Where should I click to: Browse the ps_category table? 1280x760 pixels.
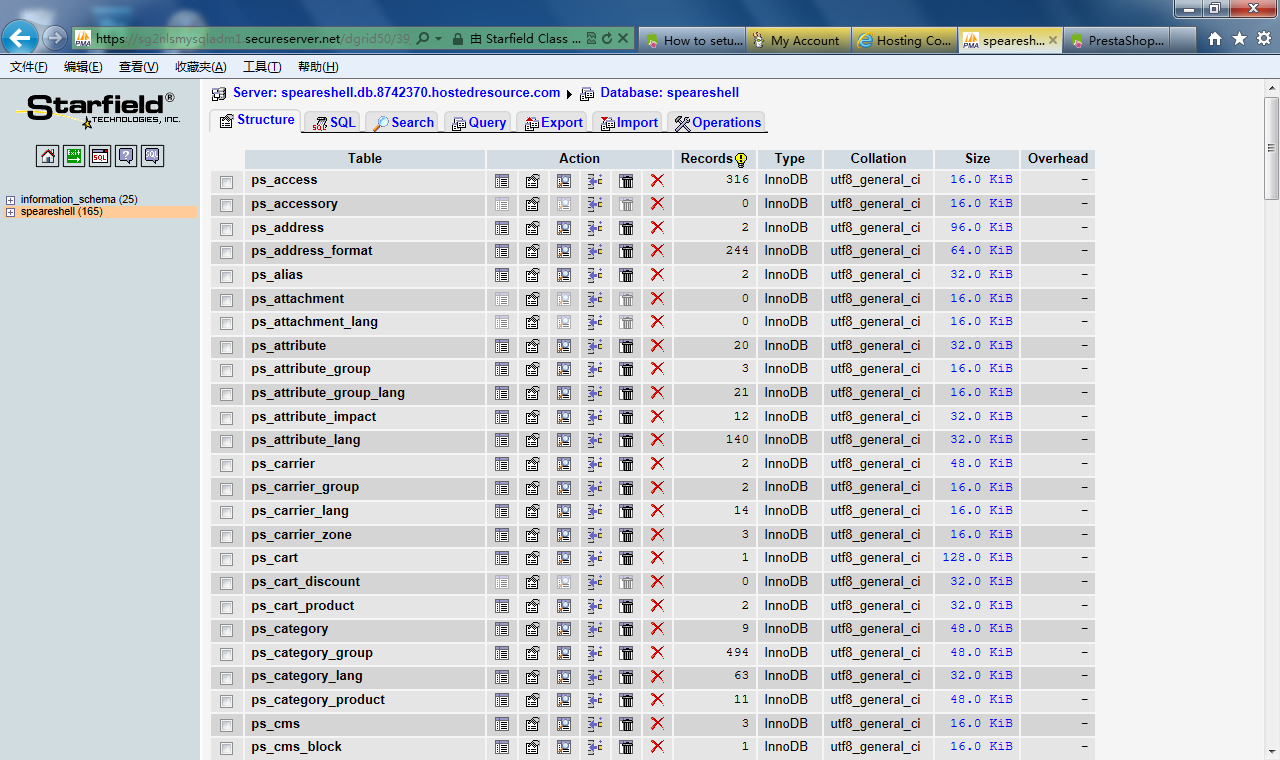pos(502,629)
